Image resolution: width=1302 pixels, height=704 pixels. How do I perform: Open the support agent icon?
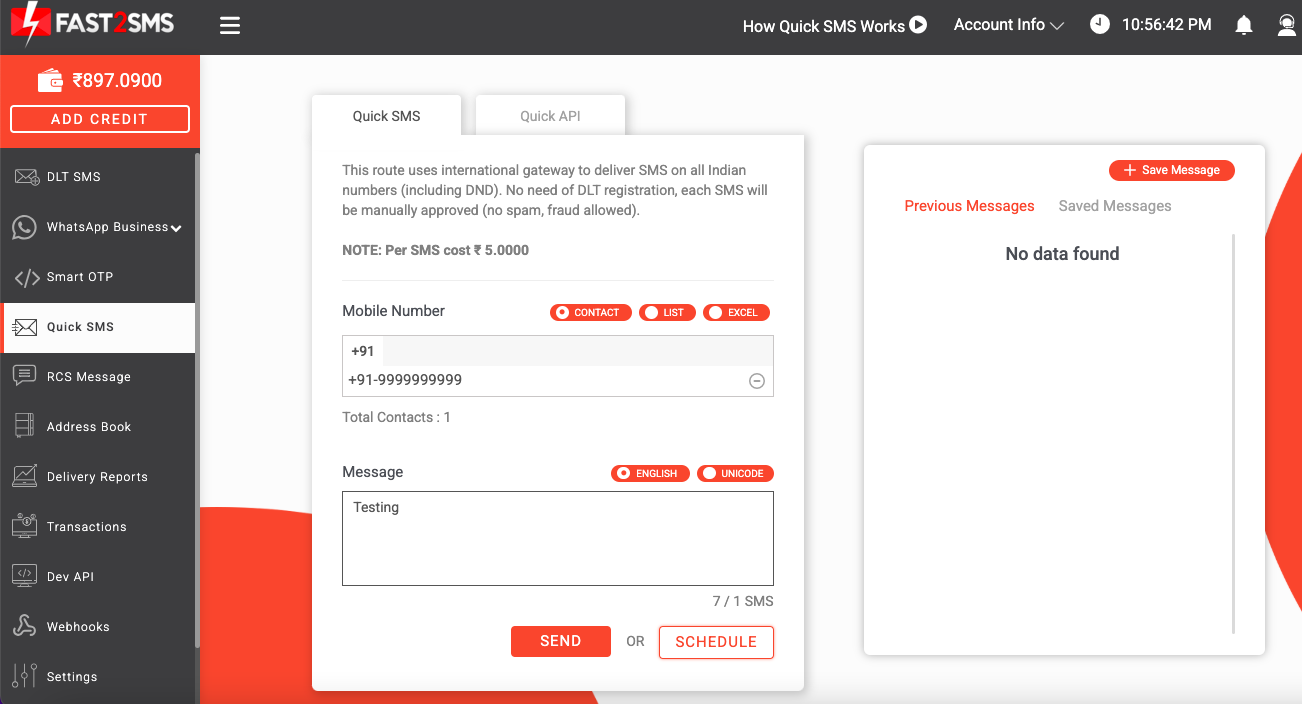(1287, 25)
